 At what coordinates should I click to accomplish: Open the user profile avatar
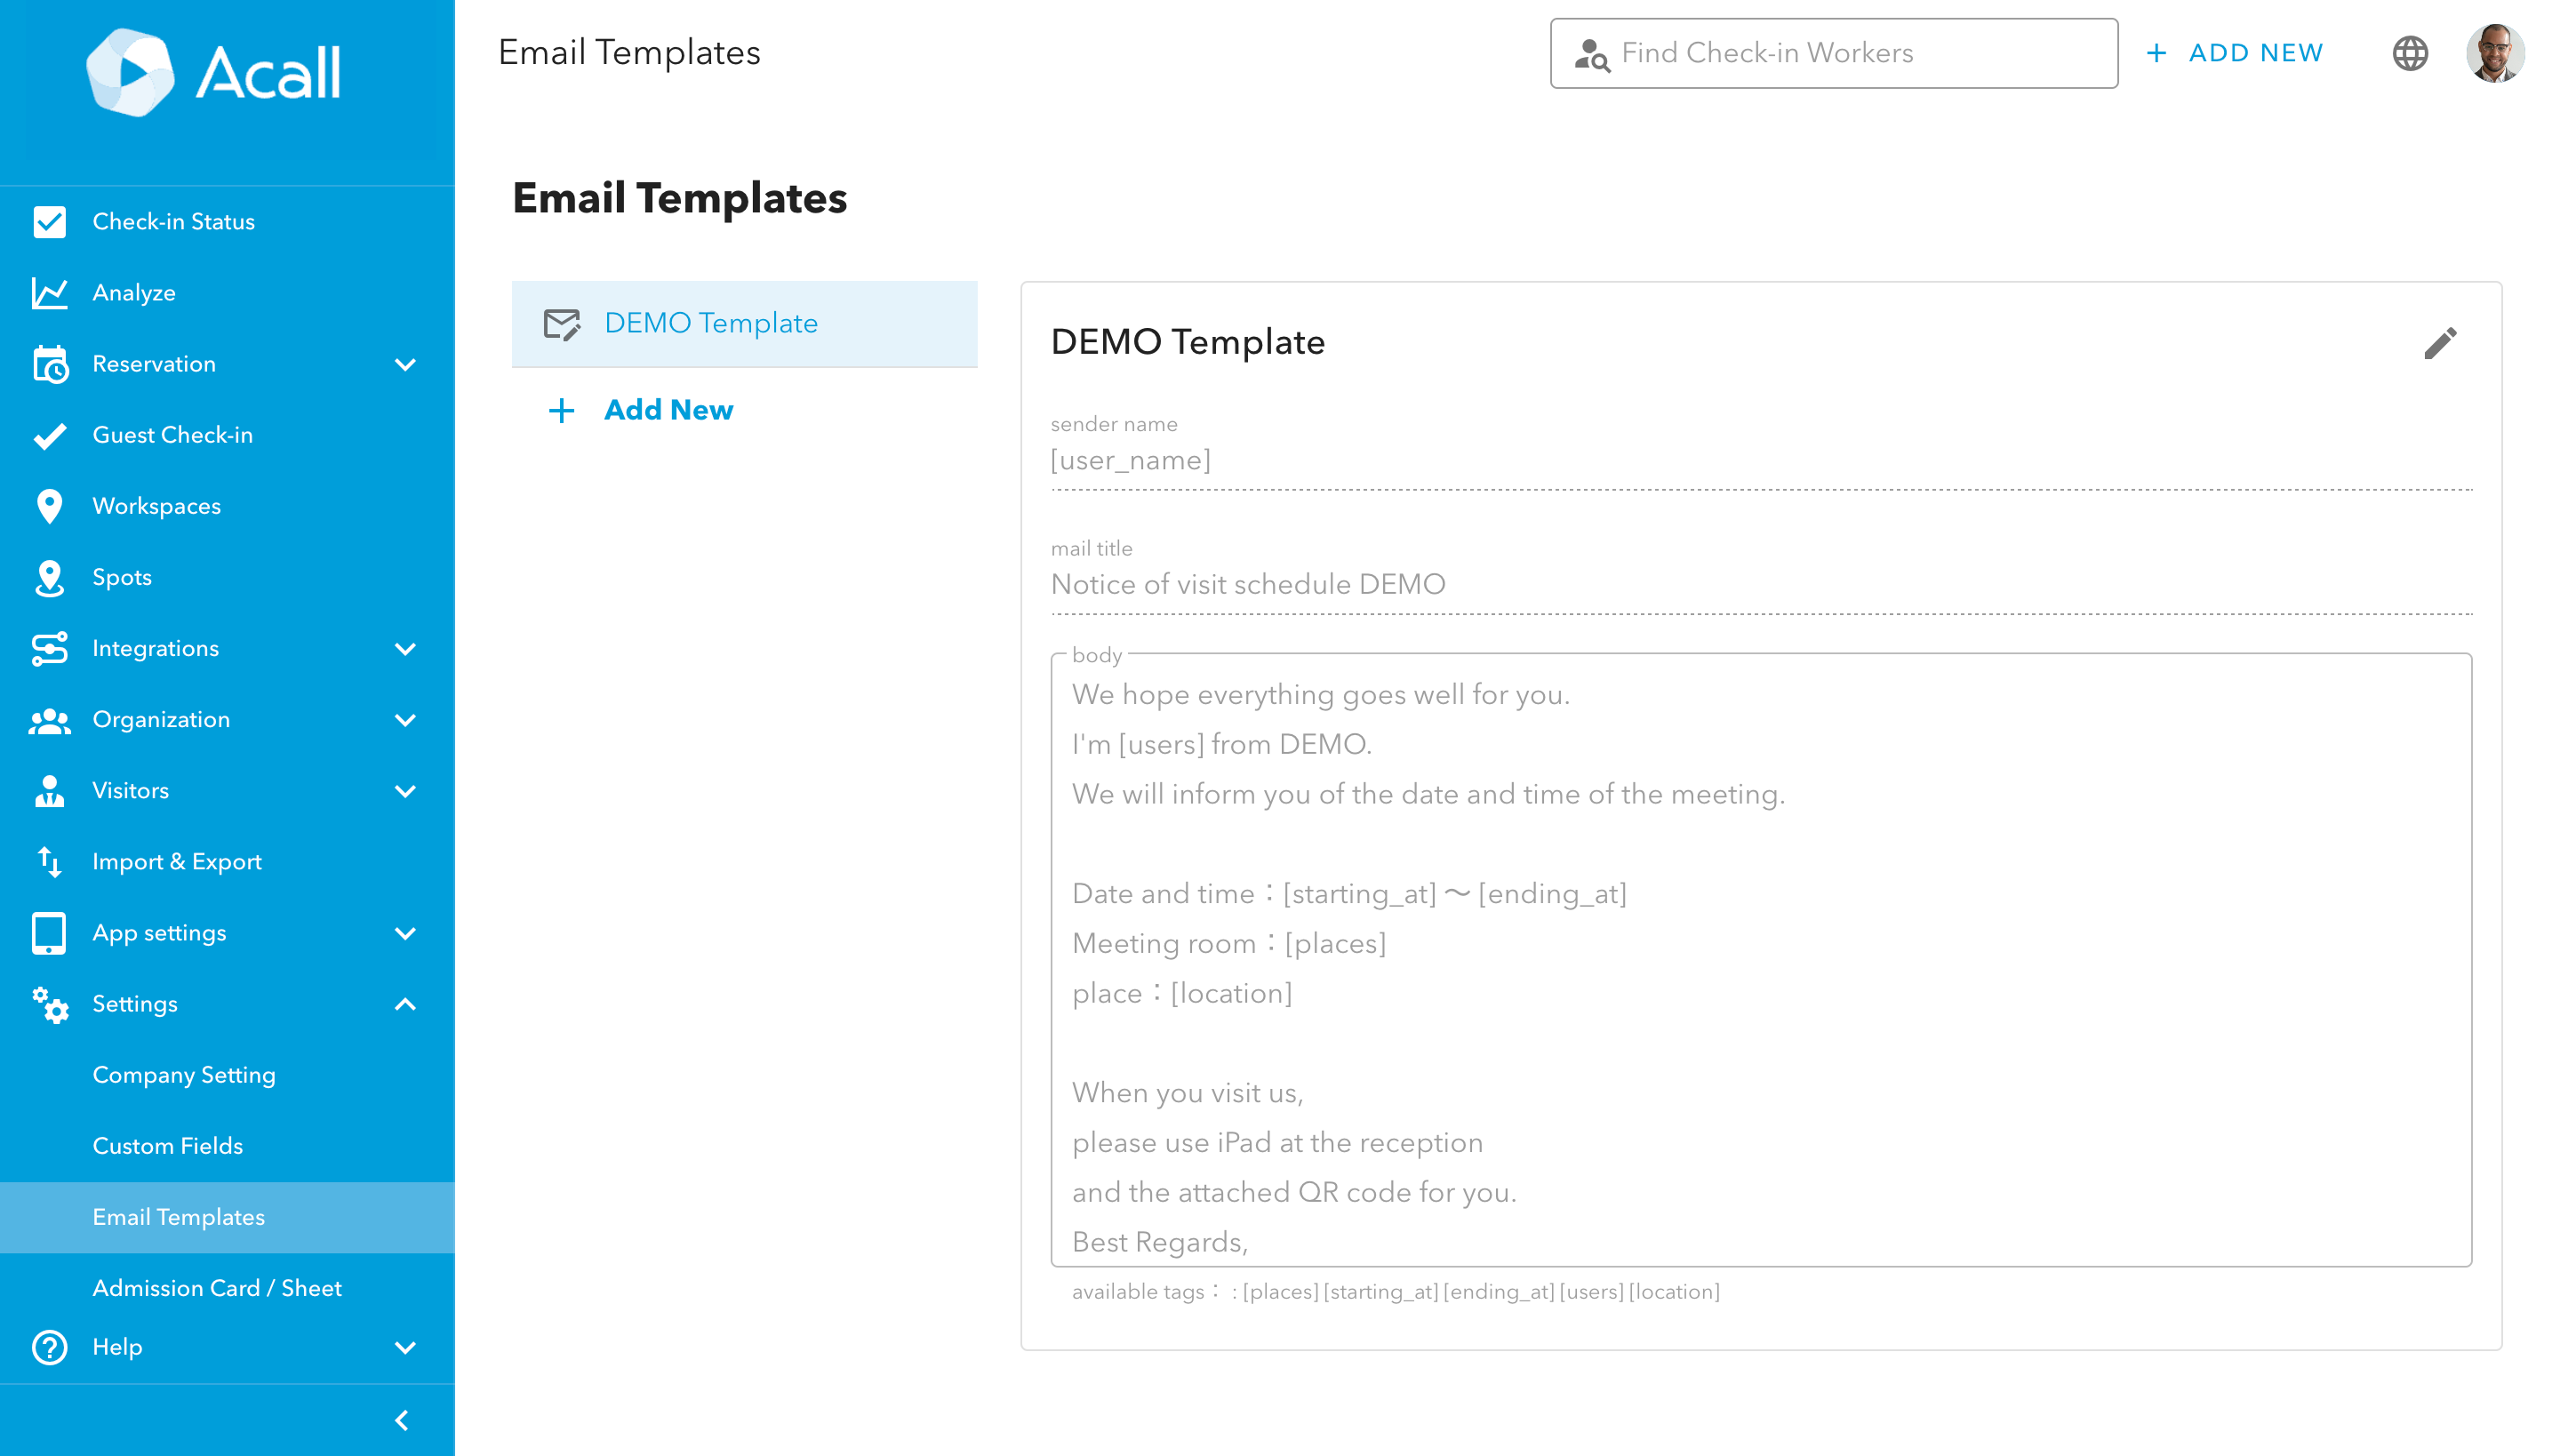[x=2495, y=53]
